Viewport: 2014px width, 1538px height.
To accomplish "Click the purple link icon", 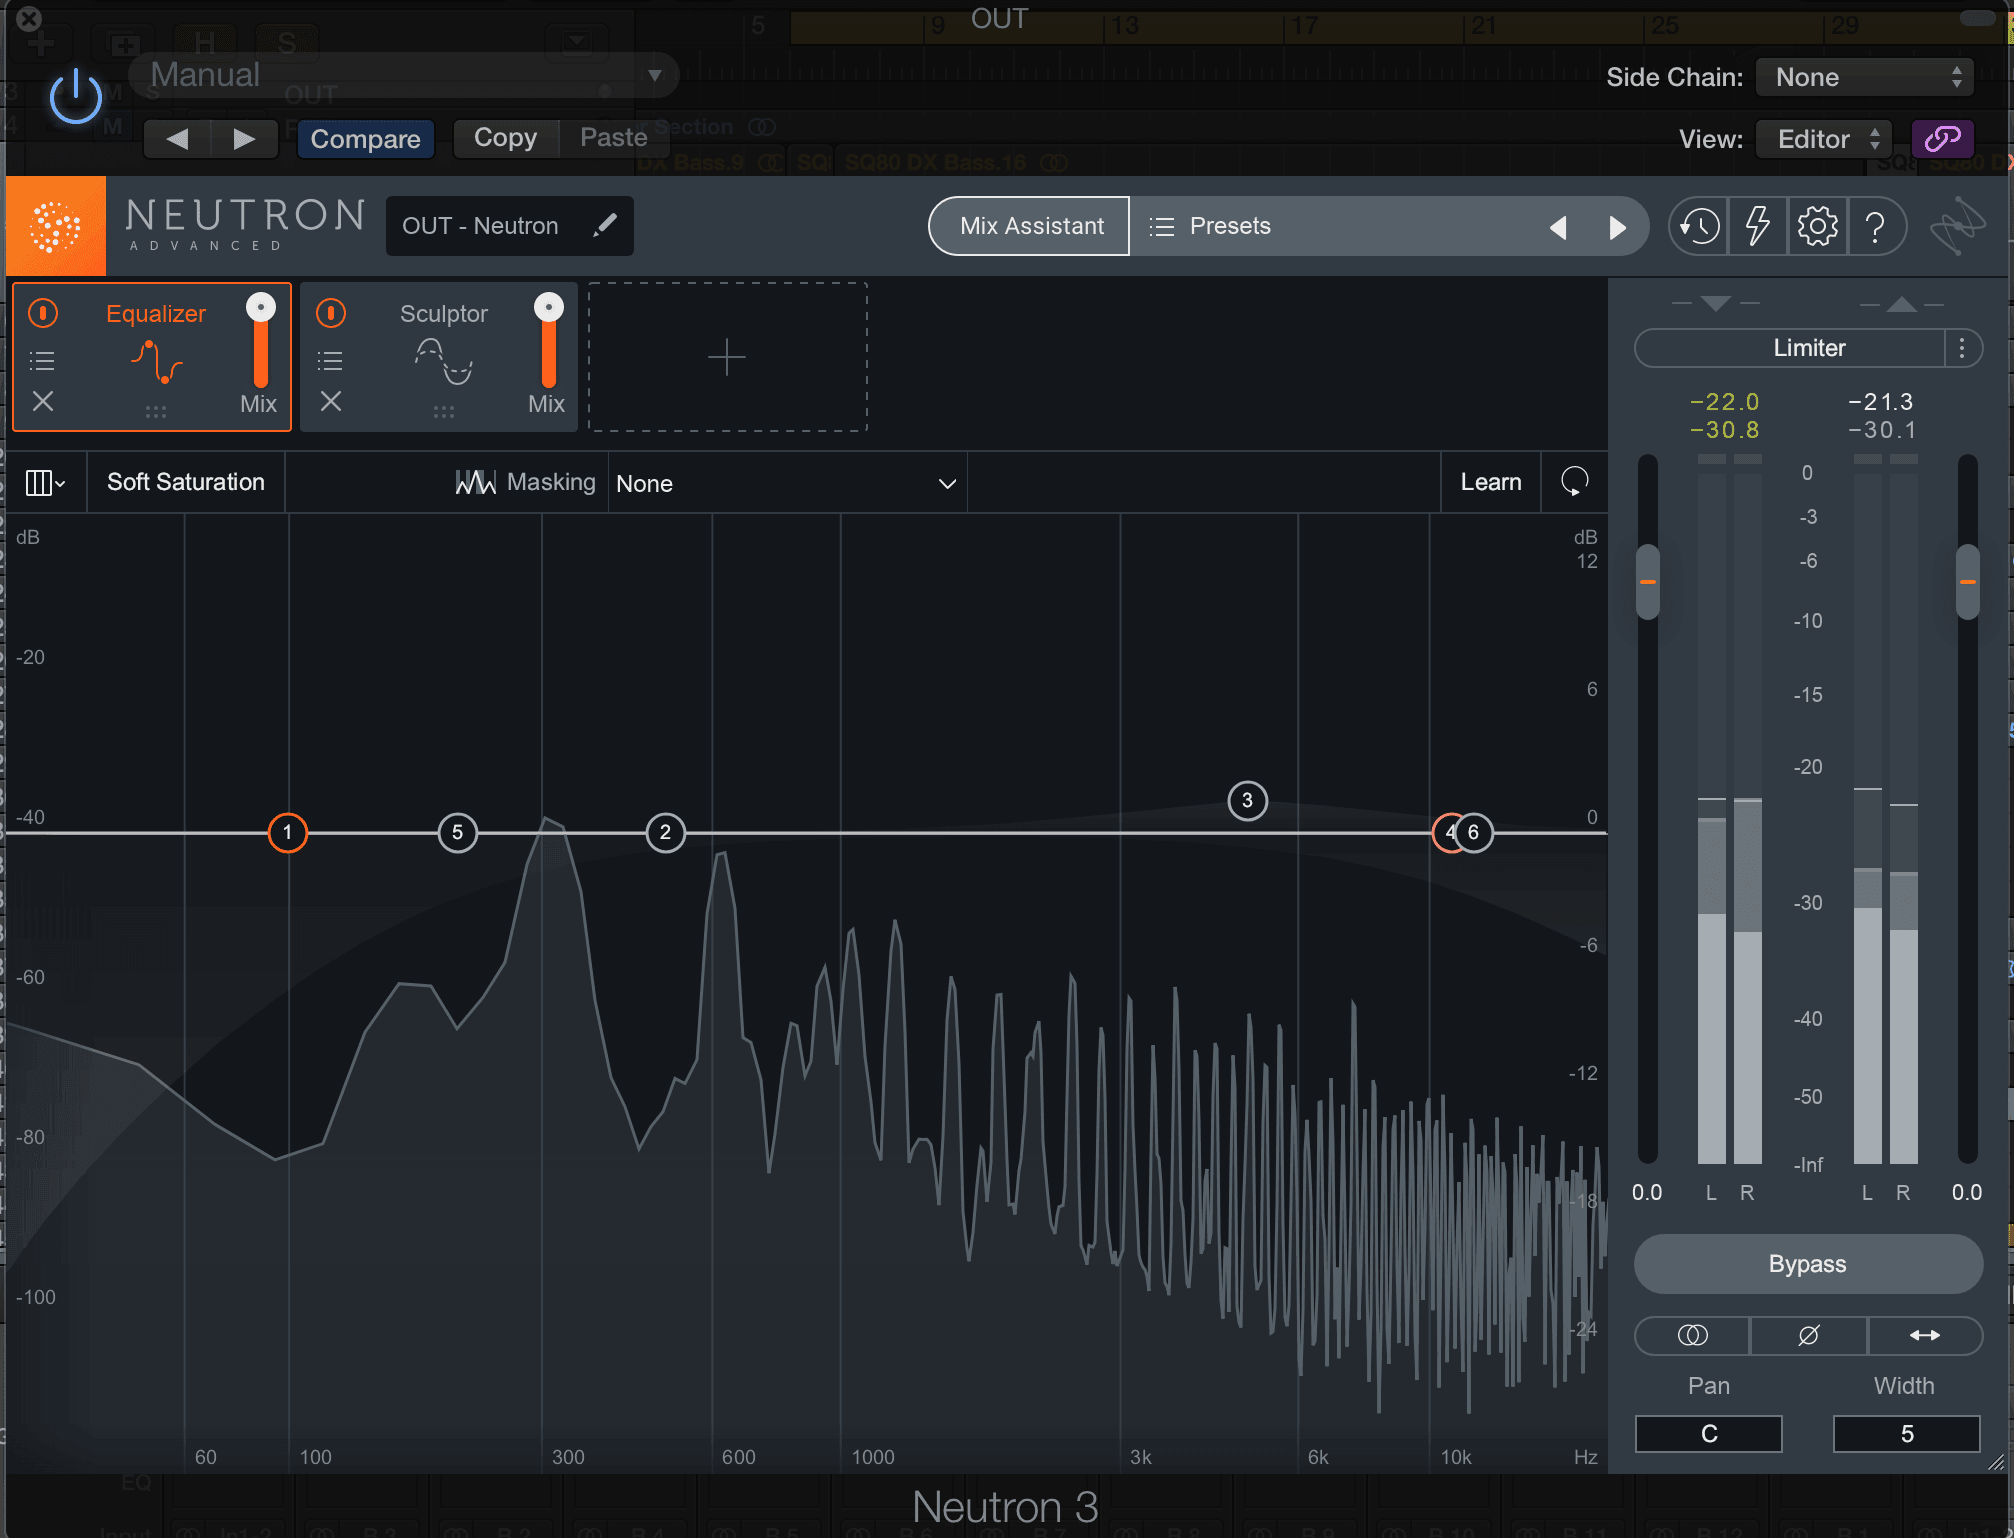I will 1942,139.
